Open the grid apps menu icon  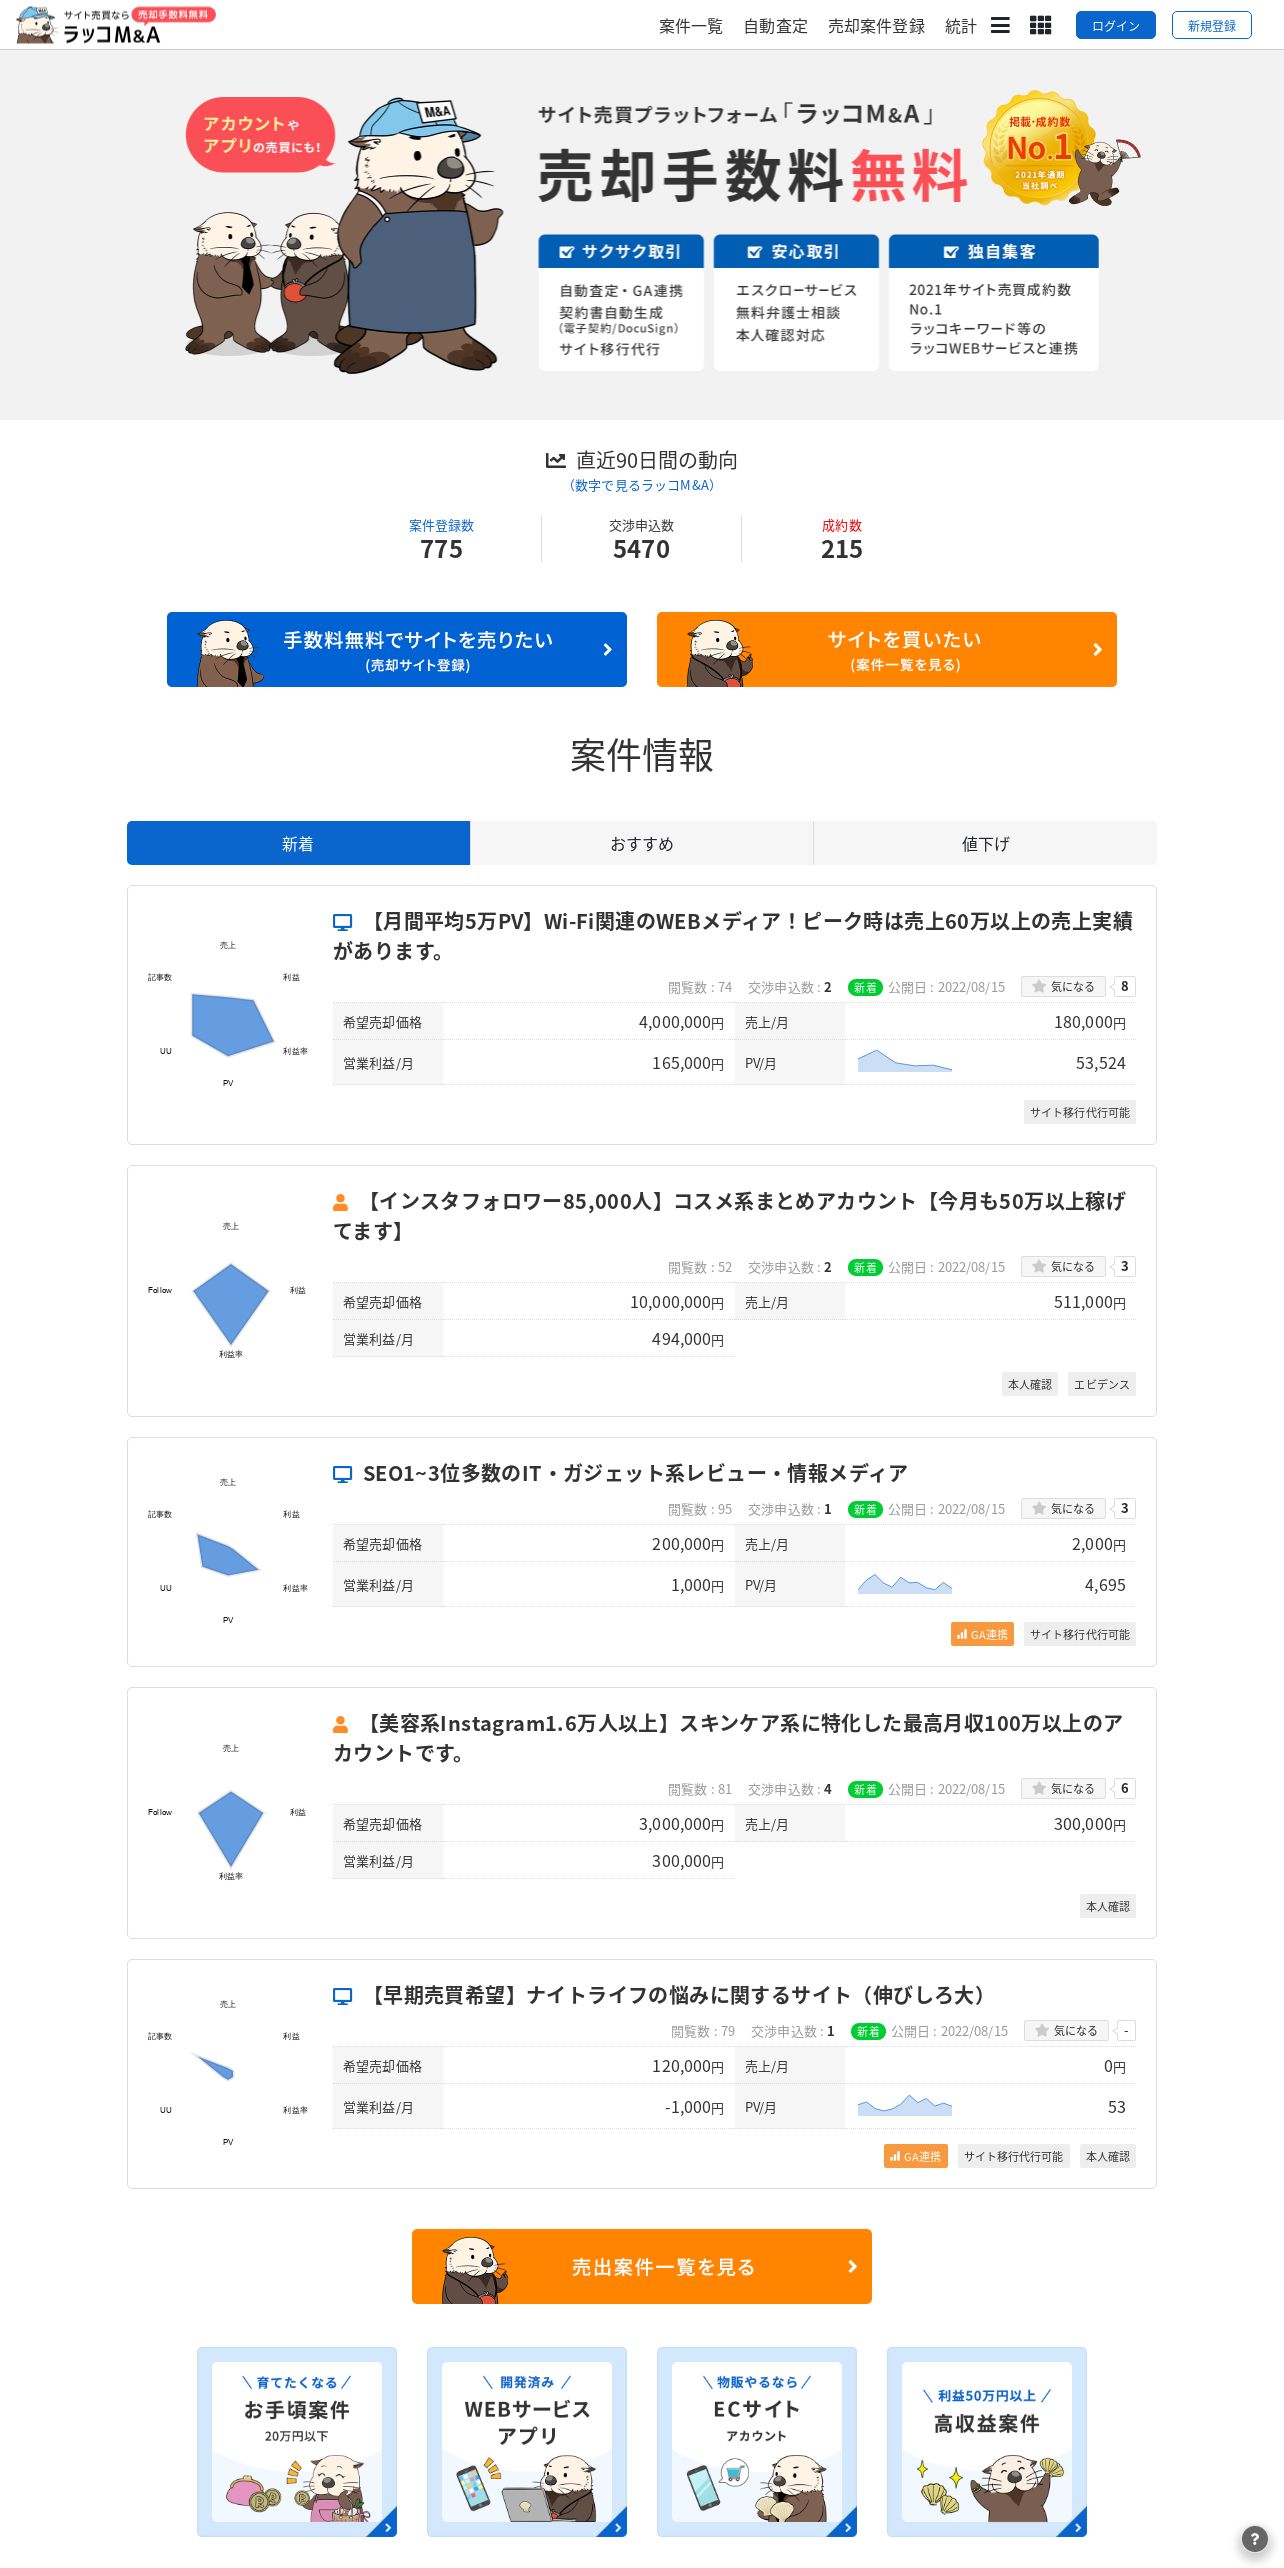pos(1040,25)
